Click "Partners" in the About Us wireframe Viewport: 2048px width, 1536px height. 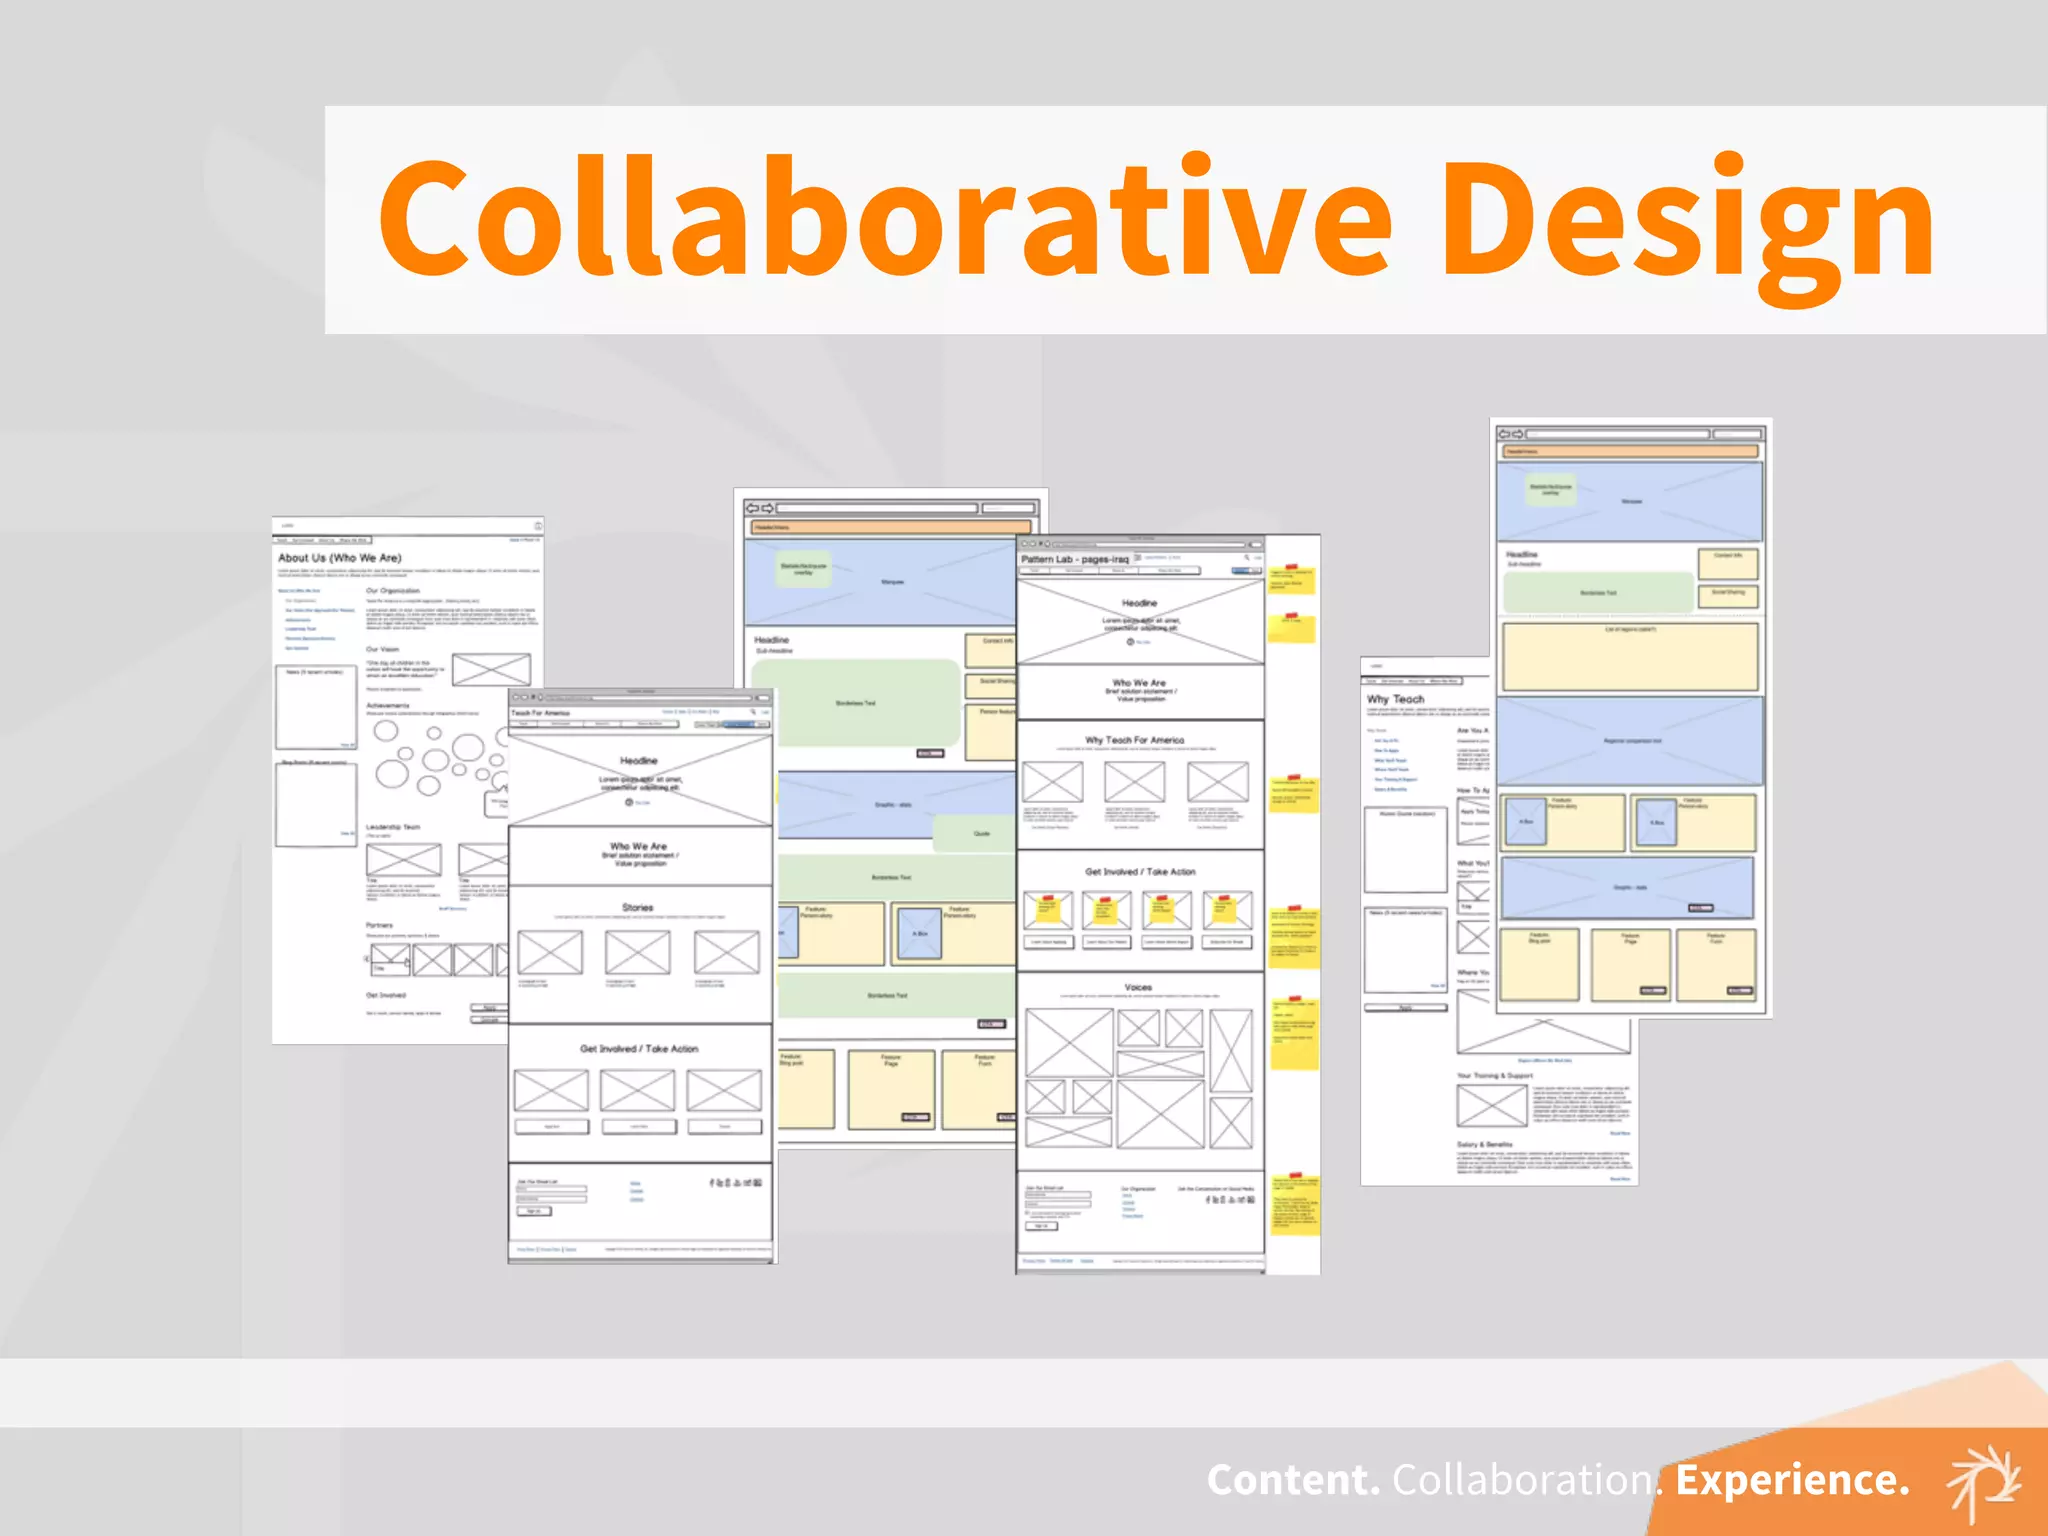tap(380, 925)
